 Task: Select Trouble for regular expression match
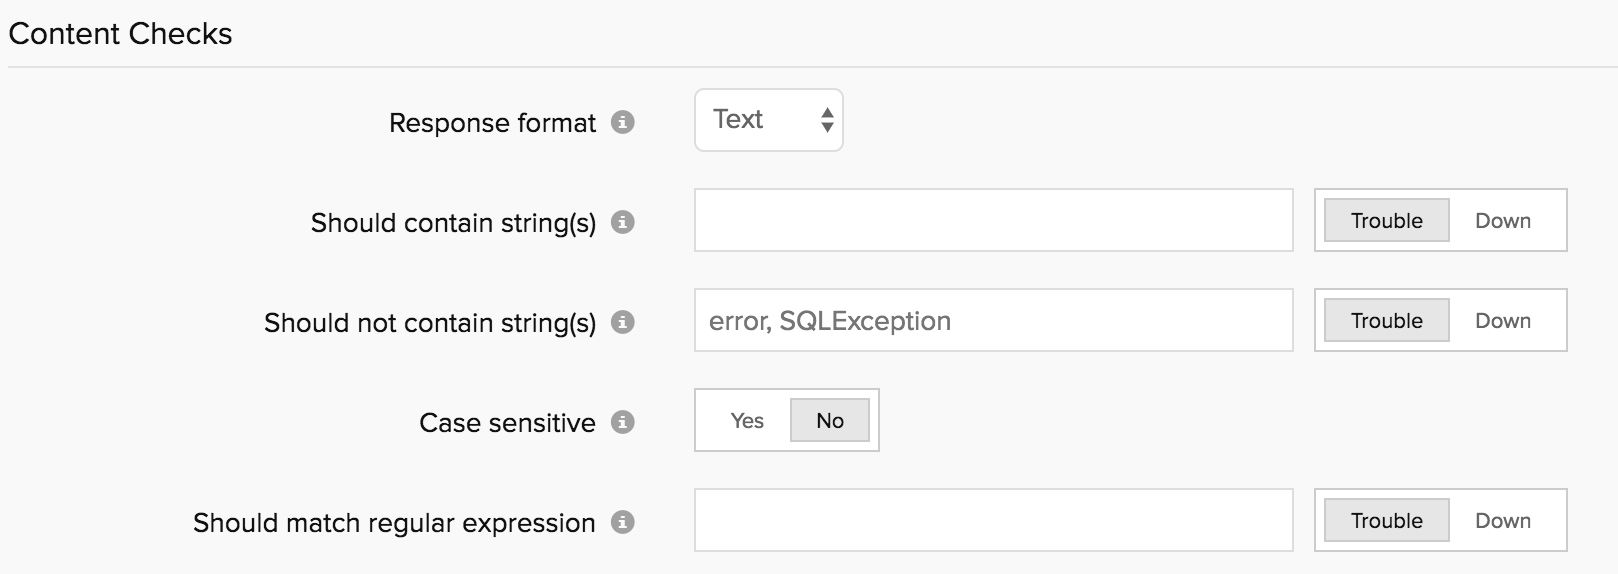1386,521
